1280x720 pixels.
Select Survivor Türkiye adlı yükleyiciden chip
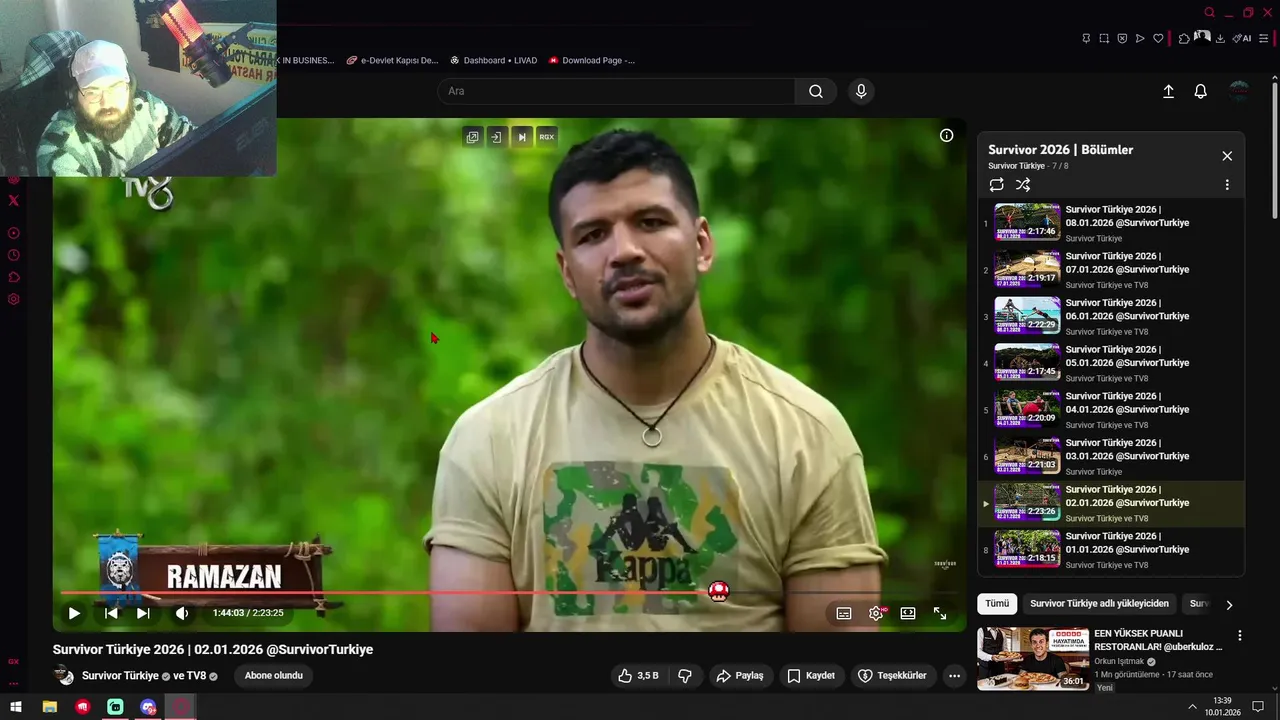(x=1099, y=604)
